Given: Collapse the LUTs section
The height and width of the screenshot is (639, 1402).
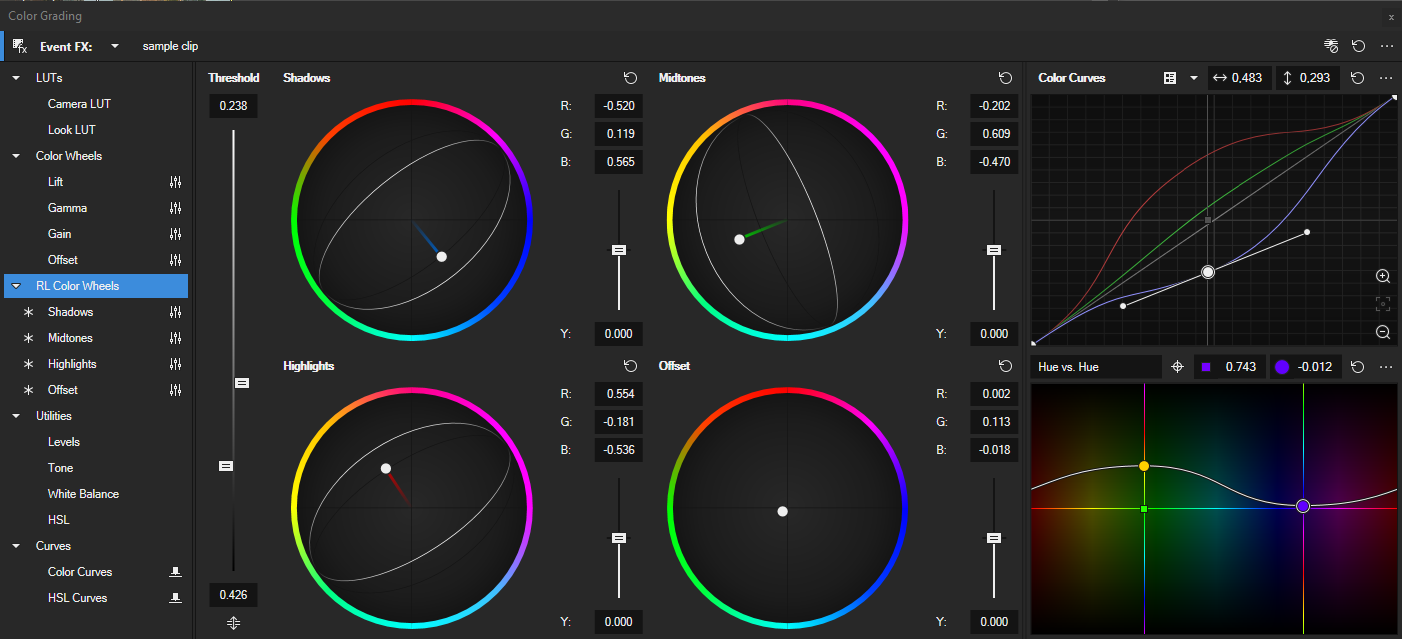Looking at the screenshot, I should 16,78.
